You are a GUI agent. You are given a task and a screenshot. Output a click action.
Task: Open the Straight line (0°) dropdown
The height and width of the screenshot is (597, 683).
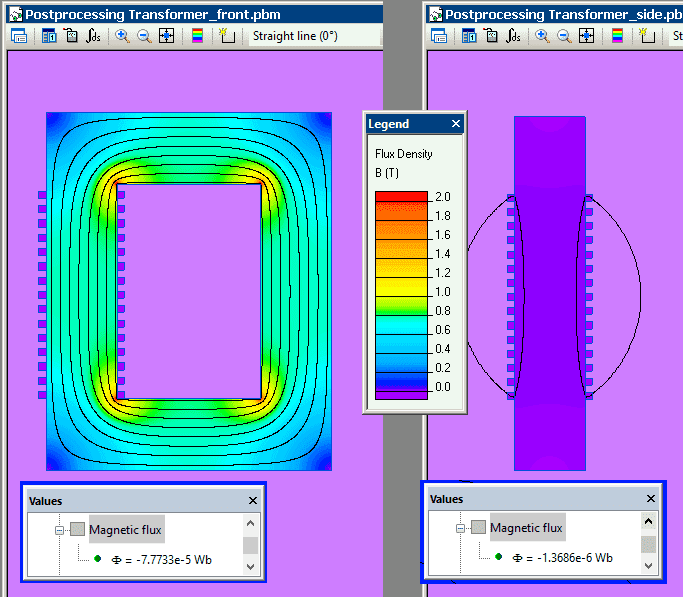click(295, 36)
